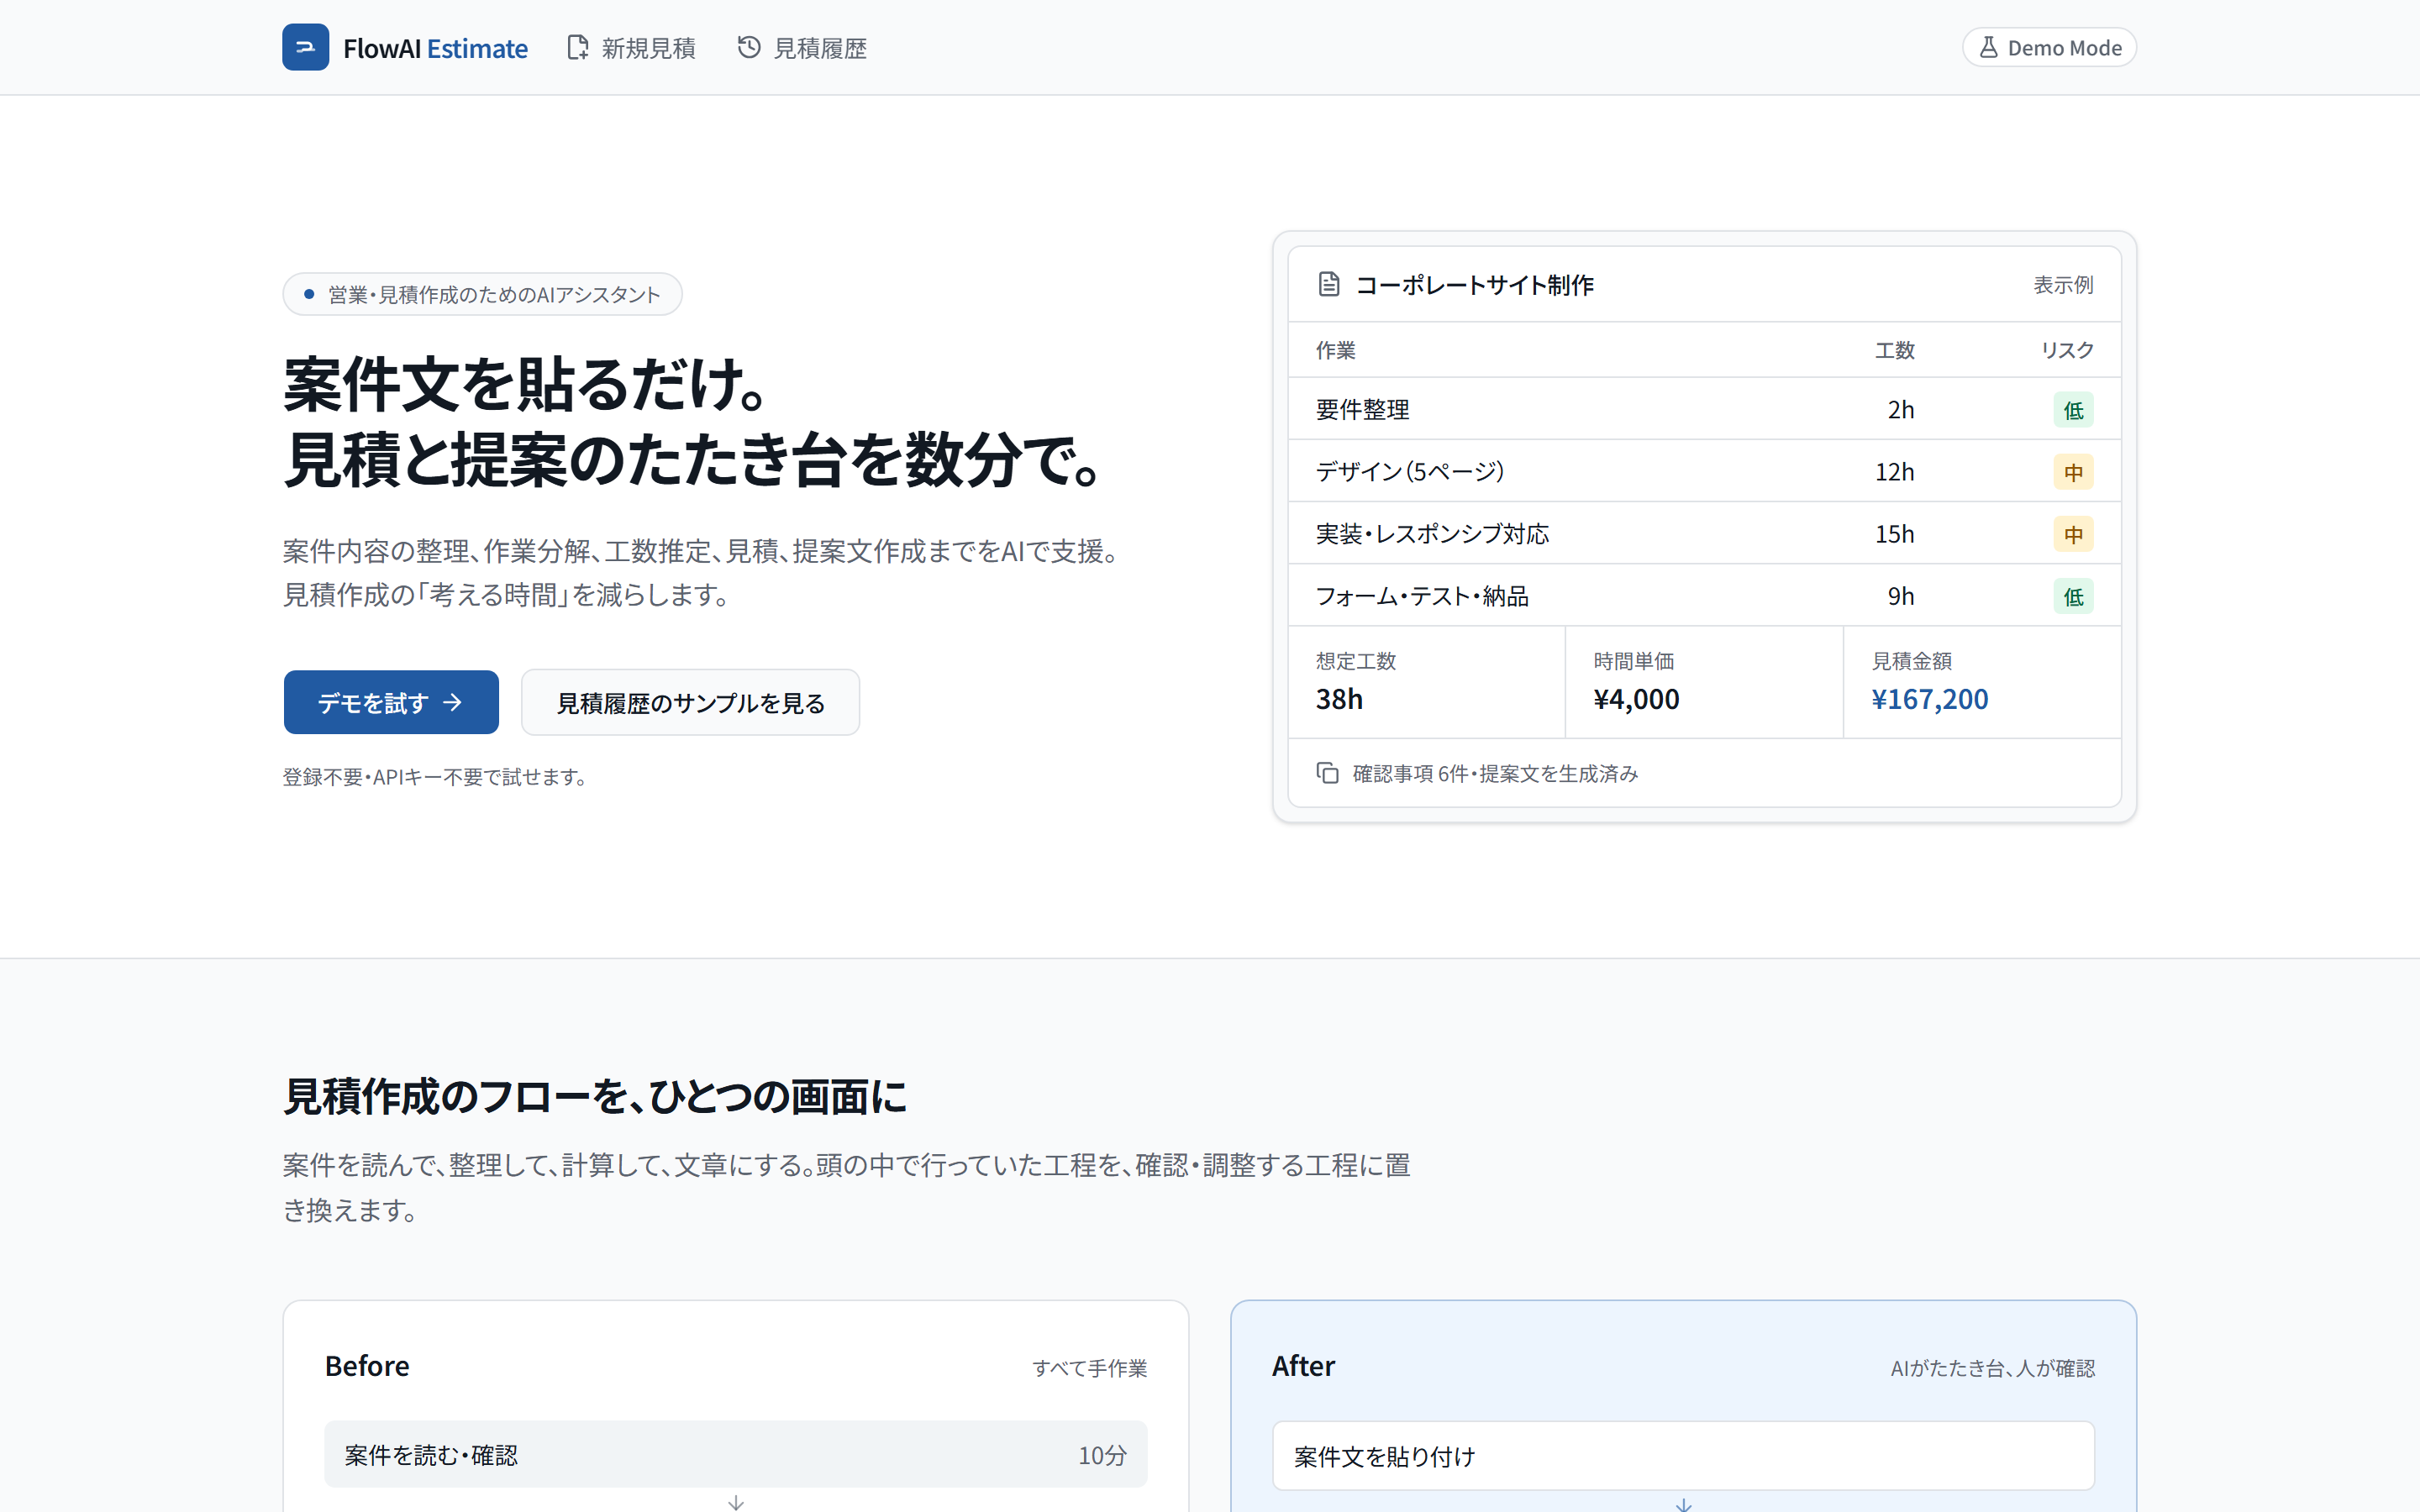Open the 見積履歴 nav item
2420x1512 pixels.
pyautogui.click(x=802, y=47)
